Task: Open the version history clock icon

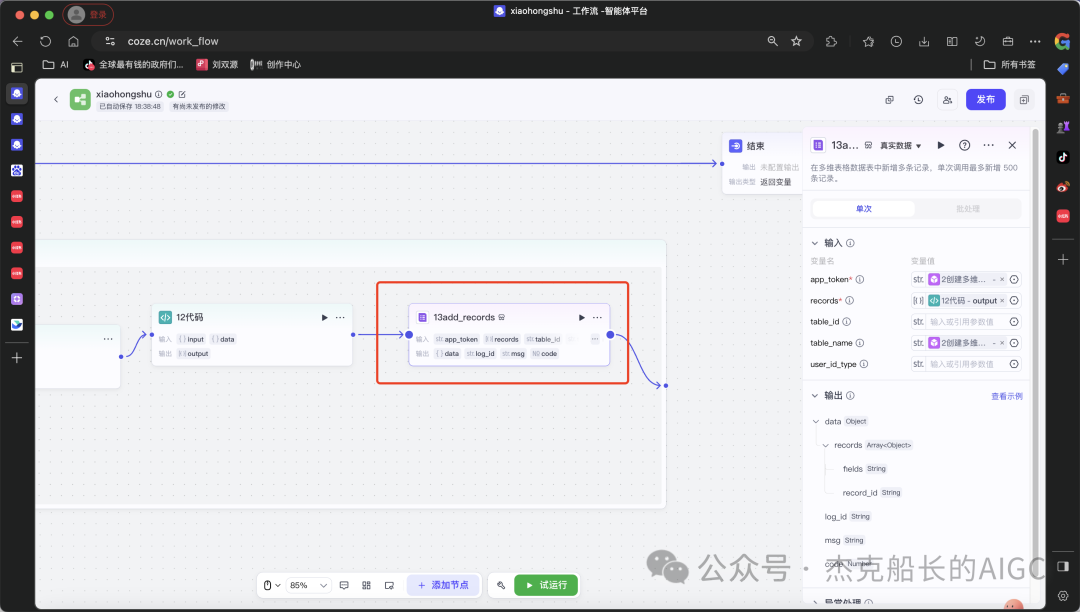Action: 918,100
